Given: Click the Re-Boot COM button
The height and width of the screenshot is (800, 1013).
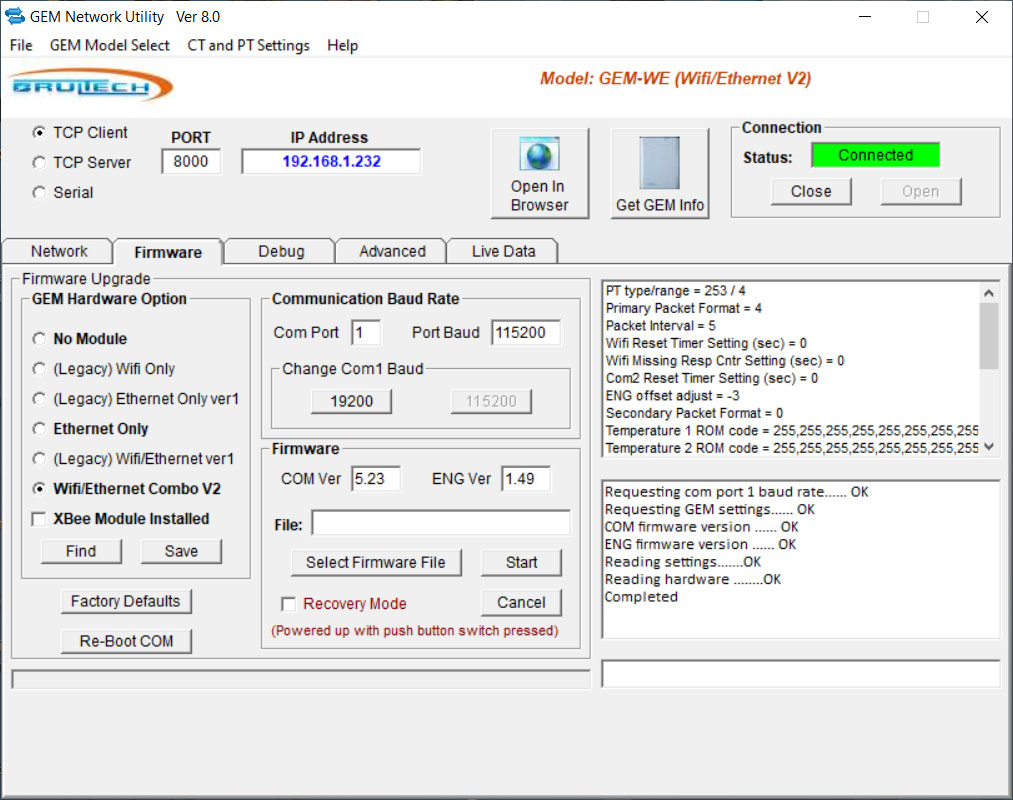Looking at the screenshot, I should [126, 641].
